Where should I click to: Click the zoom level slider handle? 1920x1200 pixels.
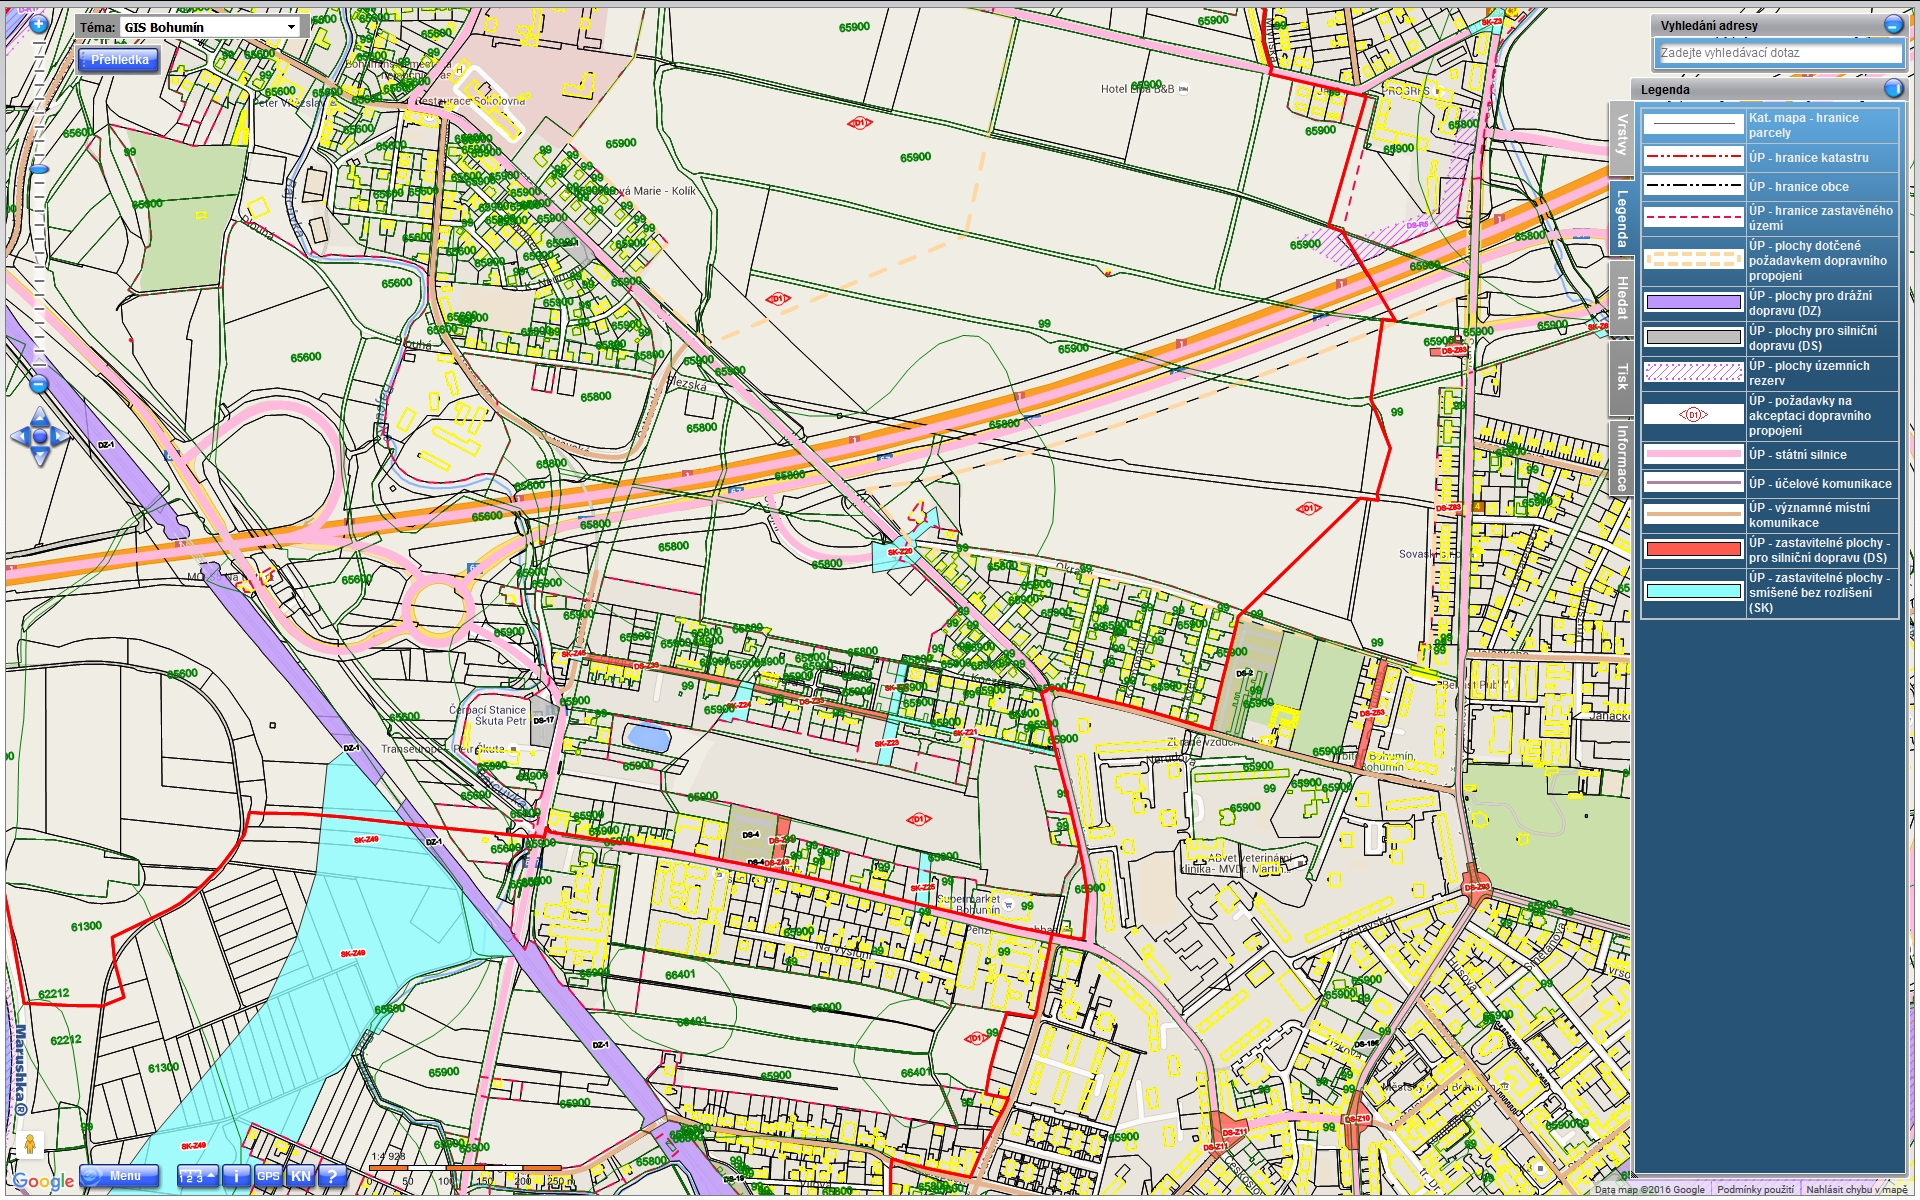39,170
